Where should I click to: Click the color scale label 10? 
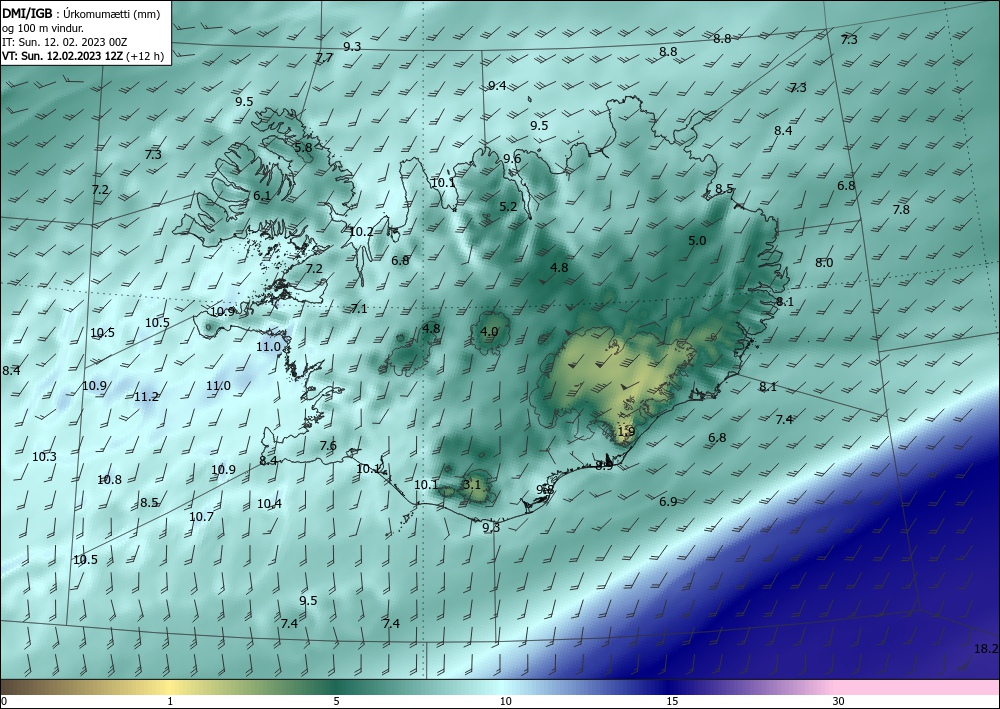pos(505,701)
